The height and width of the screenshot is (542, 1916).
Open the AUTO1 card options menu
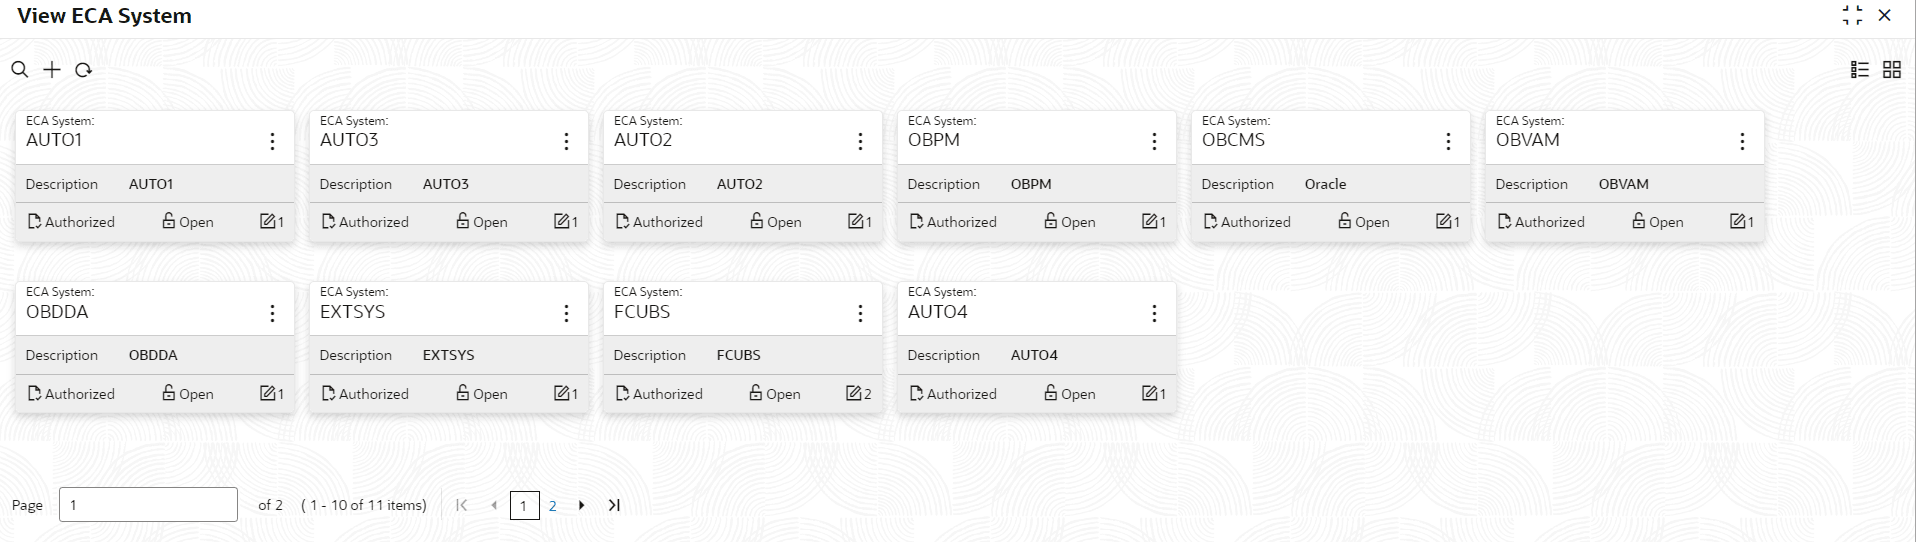pos(272,142)
